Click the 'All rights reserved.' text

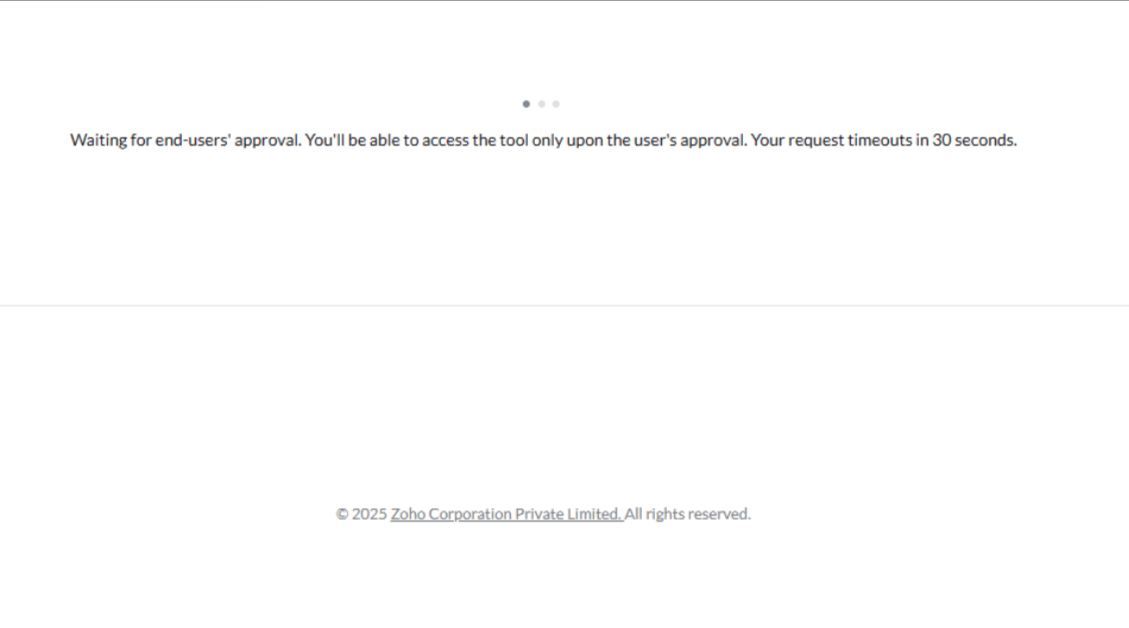click(688, 514)
